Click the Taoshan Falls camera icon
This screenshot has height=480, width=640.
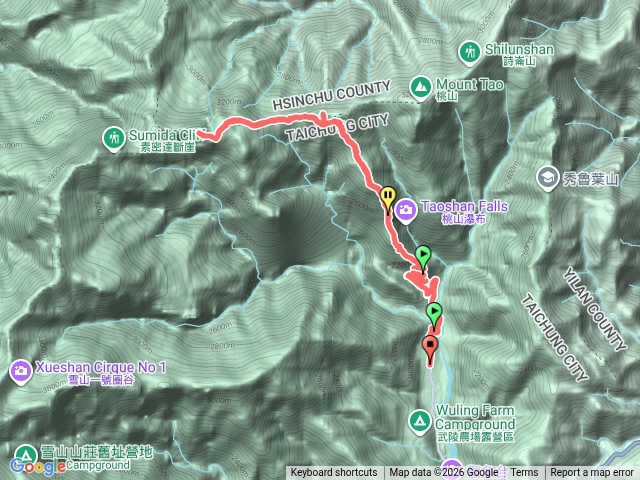[405, 210]
